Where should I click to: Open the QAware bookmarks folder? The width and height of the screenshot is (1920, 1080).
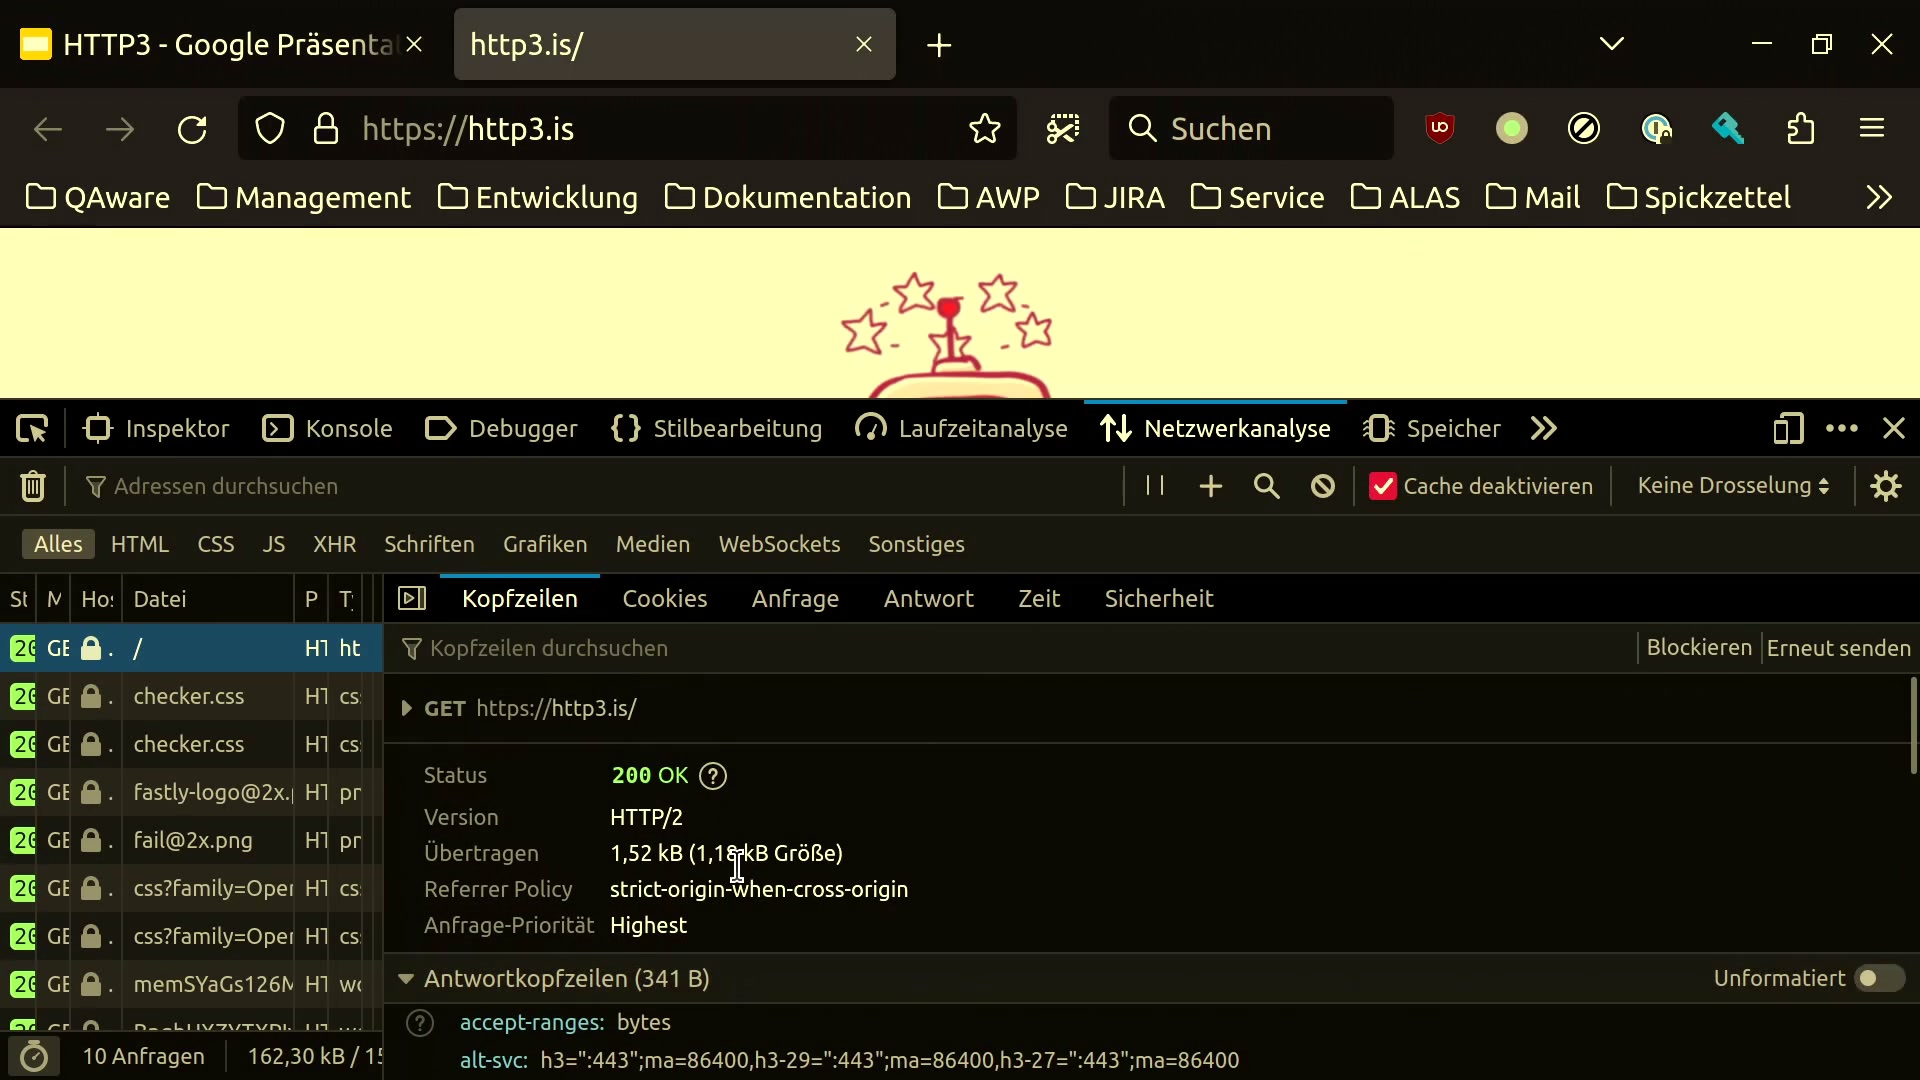[x=98, y=198]
